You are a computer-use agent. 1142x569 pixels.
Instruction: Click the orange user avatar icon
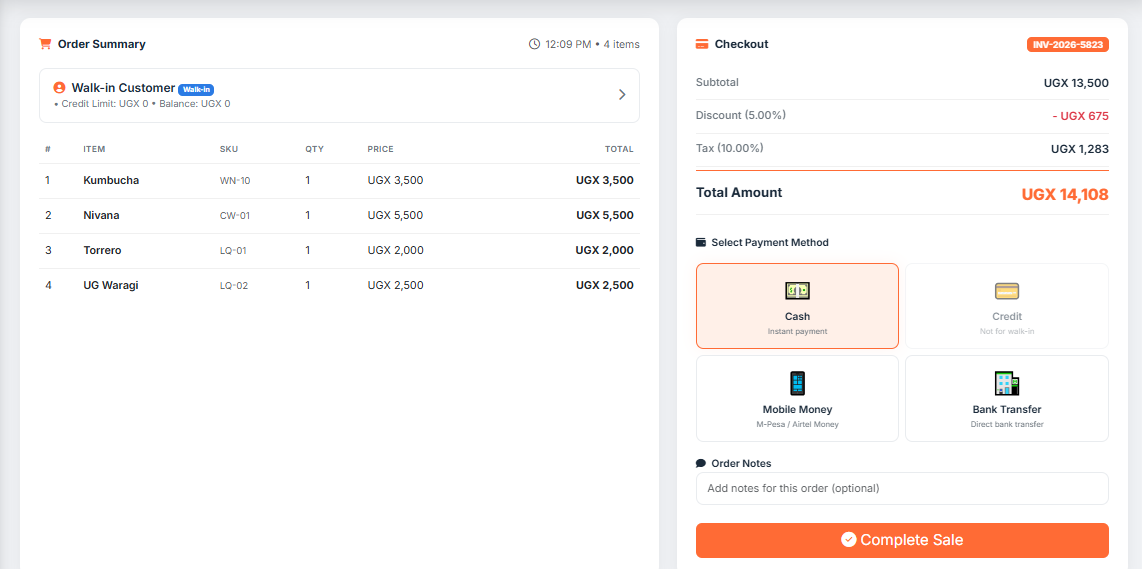(x=60, y=87)
